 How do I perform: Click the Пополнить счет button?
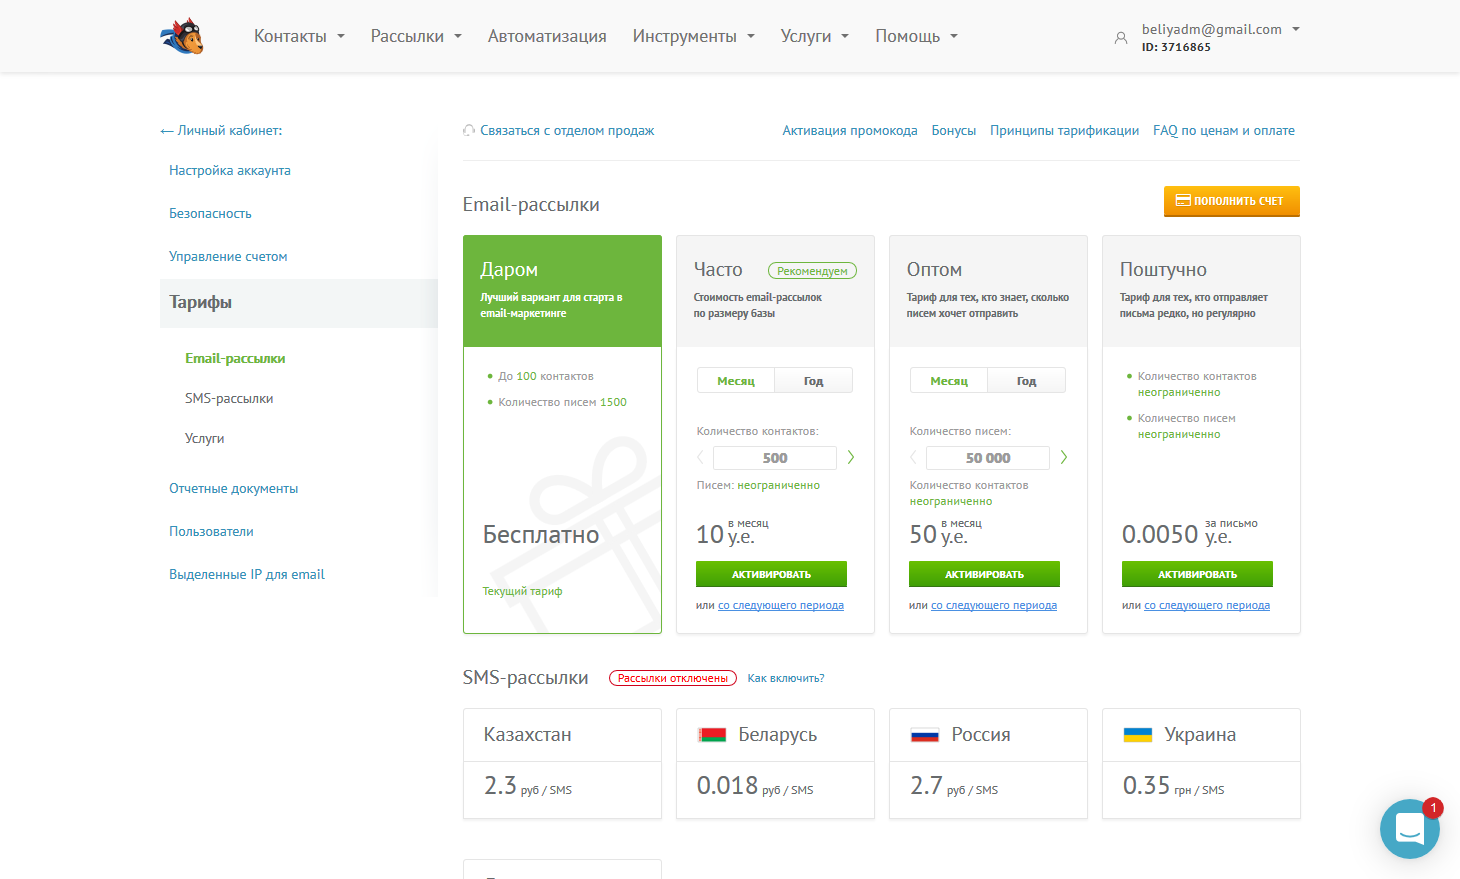(x=1232, y=201)
